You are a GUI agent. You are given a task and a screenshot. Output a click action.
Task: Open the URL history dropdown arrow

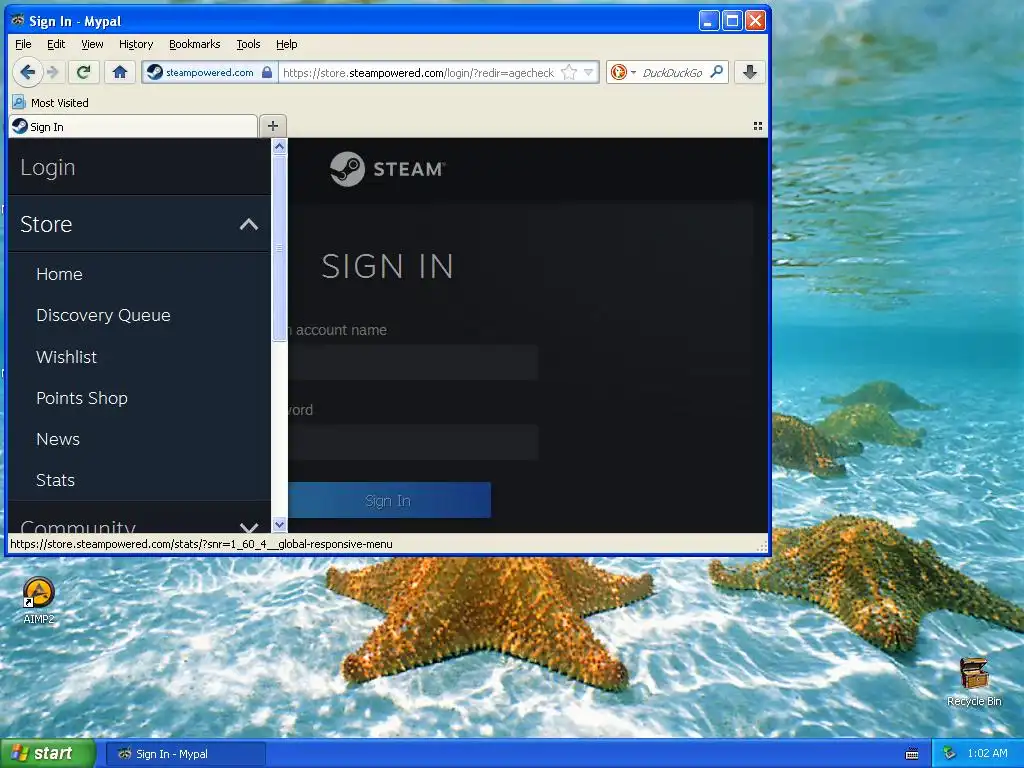(588, 72)
